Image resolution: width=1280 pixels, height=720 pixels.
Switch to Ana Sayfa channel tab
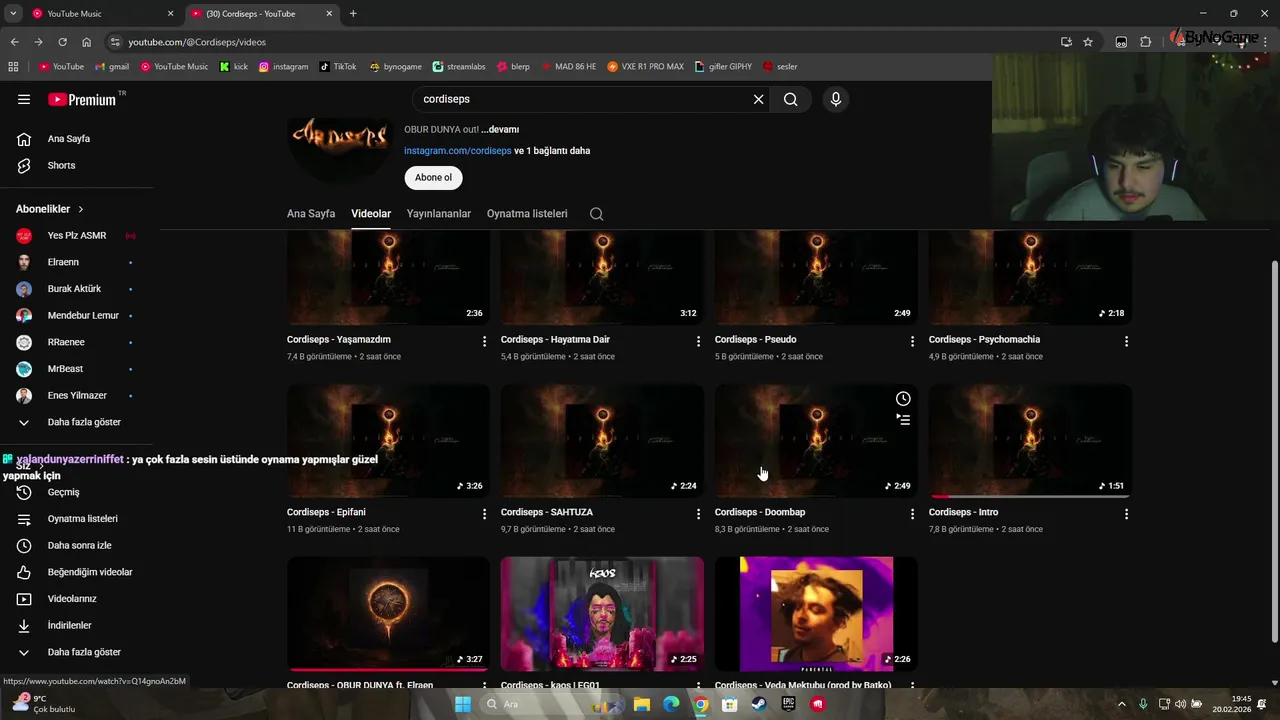pos(311,214)
